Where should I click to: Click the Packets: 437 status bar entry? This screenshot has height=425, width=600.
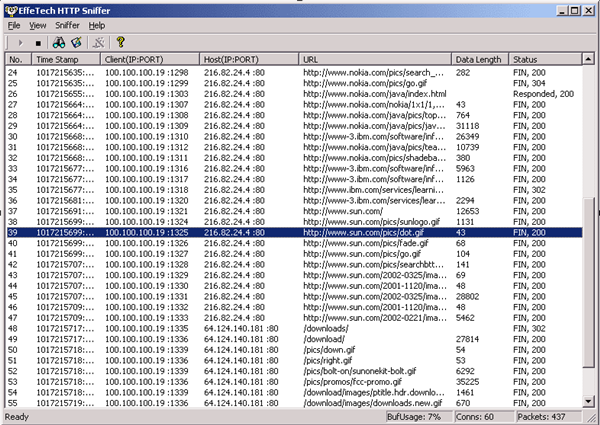point(548,417)
